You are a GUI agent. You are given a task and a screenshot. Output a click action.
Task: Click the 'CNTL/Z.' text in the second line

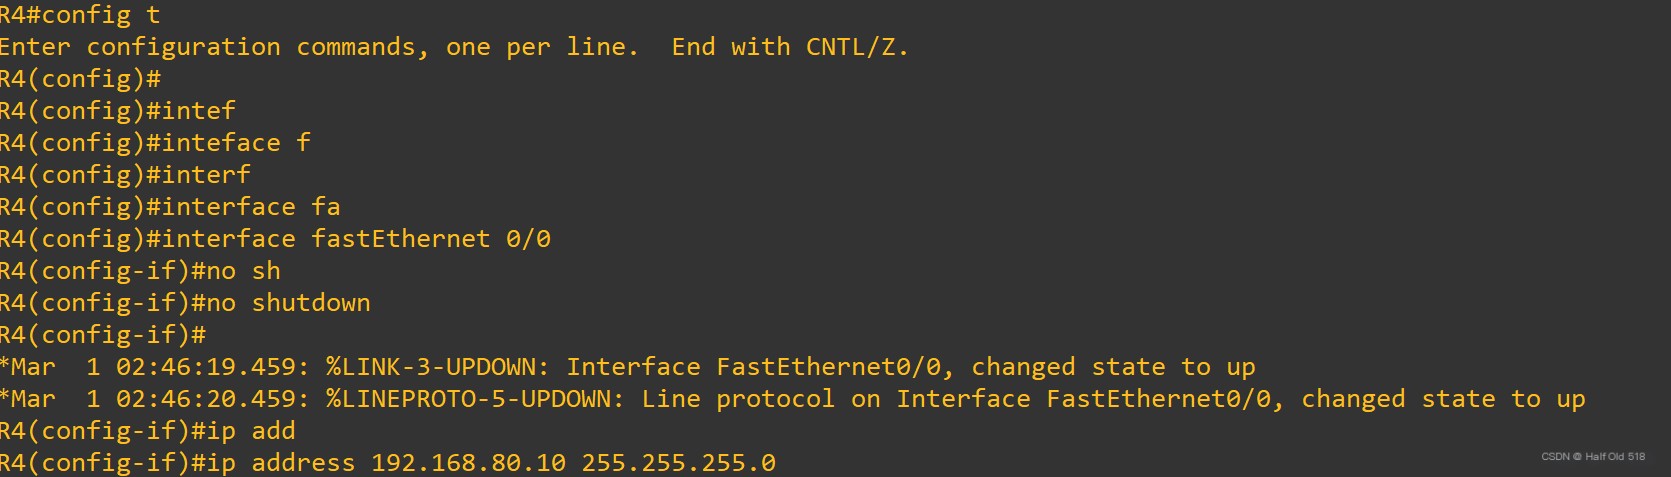(x=857, y=47)
